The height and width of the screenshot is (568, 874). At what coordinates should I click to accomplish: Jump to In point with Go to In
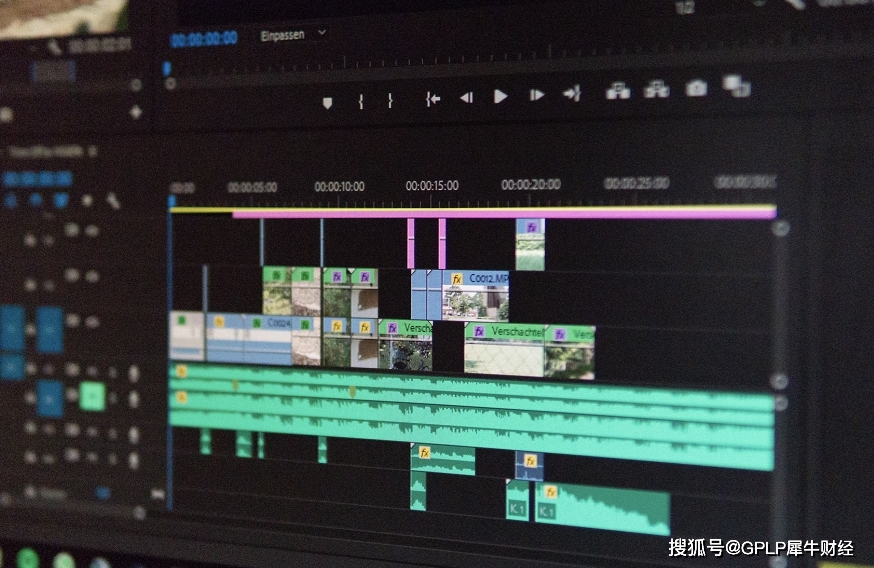tap(432, 98)
